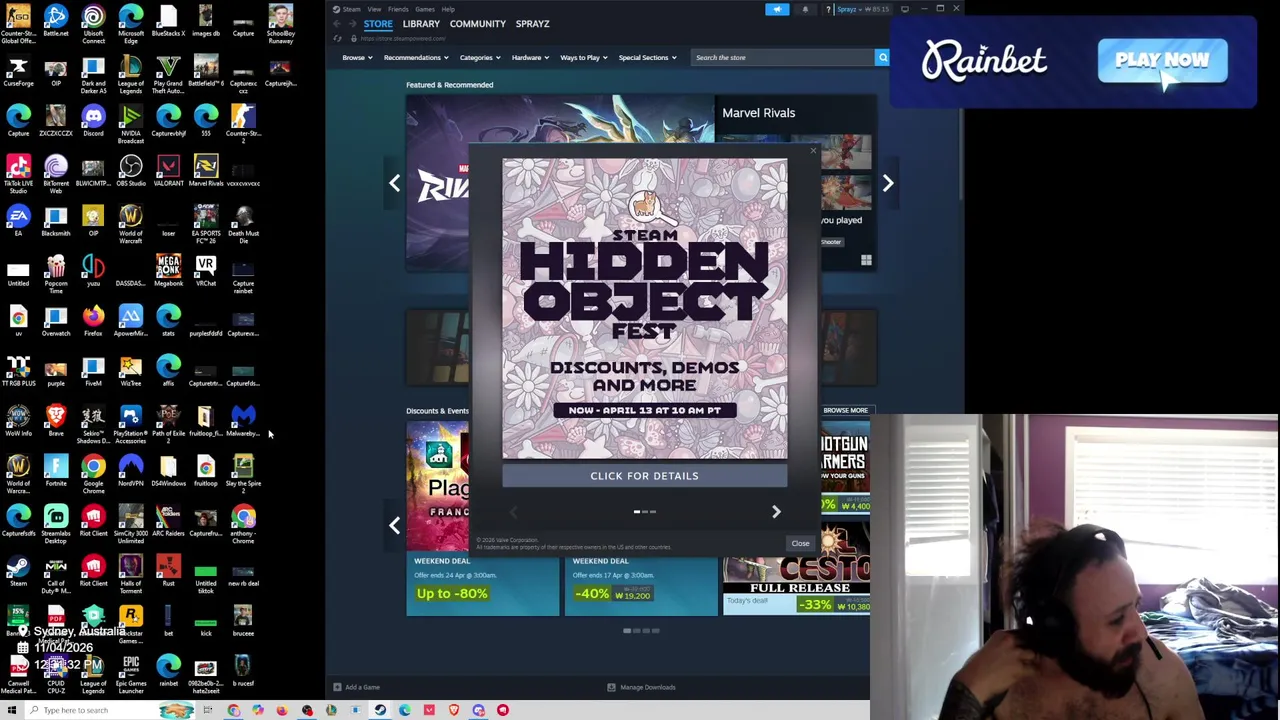Open Manage Downloads at the bottom

[641, 687]
